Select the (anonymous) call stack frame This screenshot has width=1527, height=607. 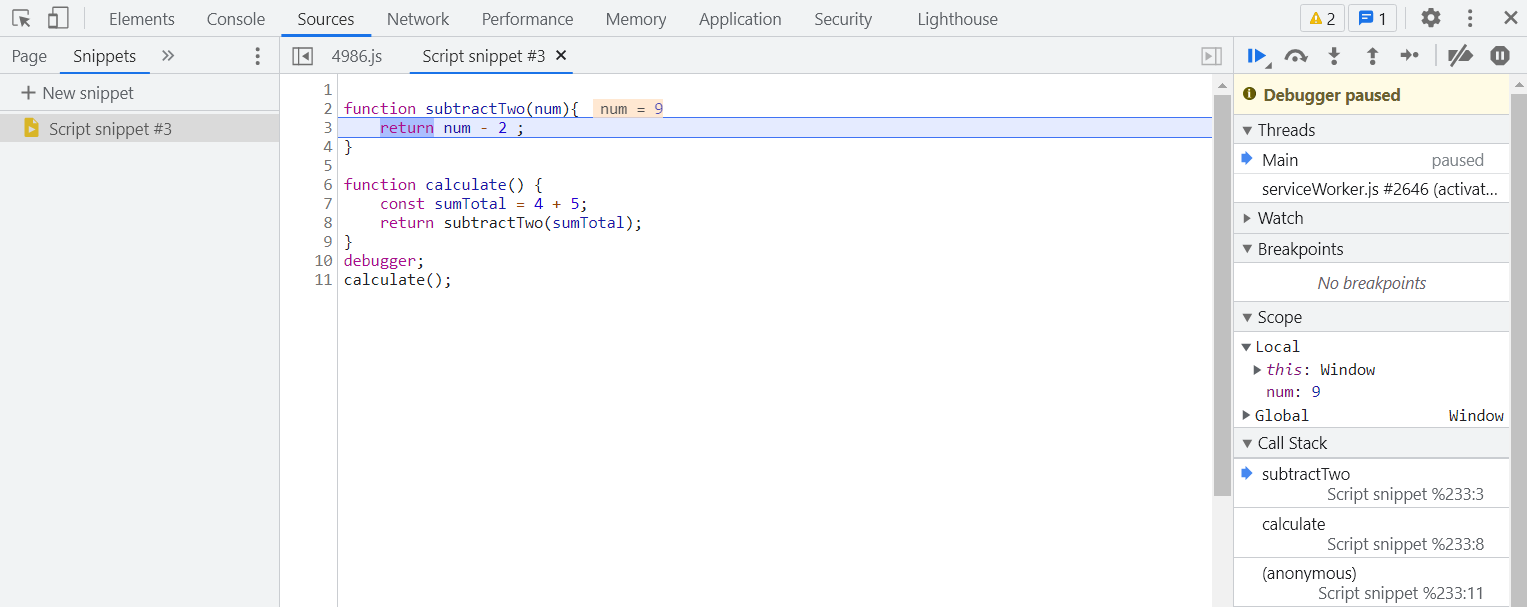pyautogui.click(x=1371, y=583)
